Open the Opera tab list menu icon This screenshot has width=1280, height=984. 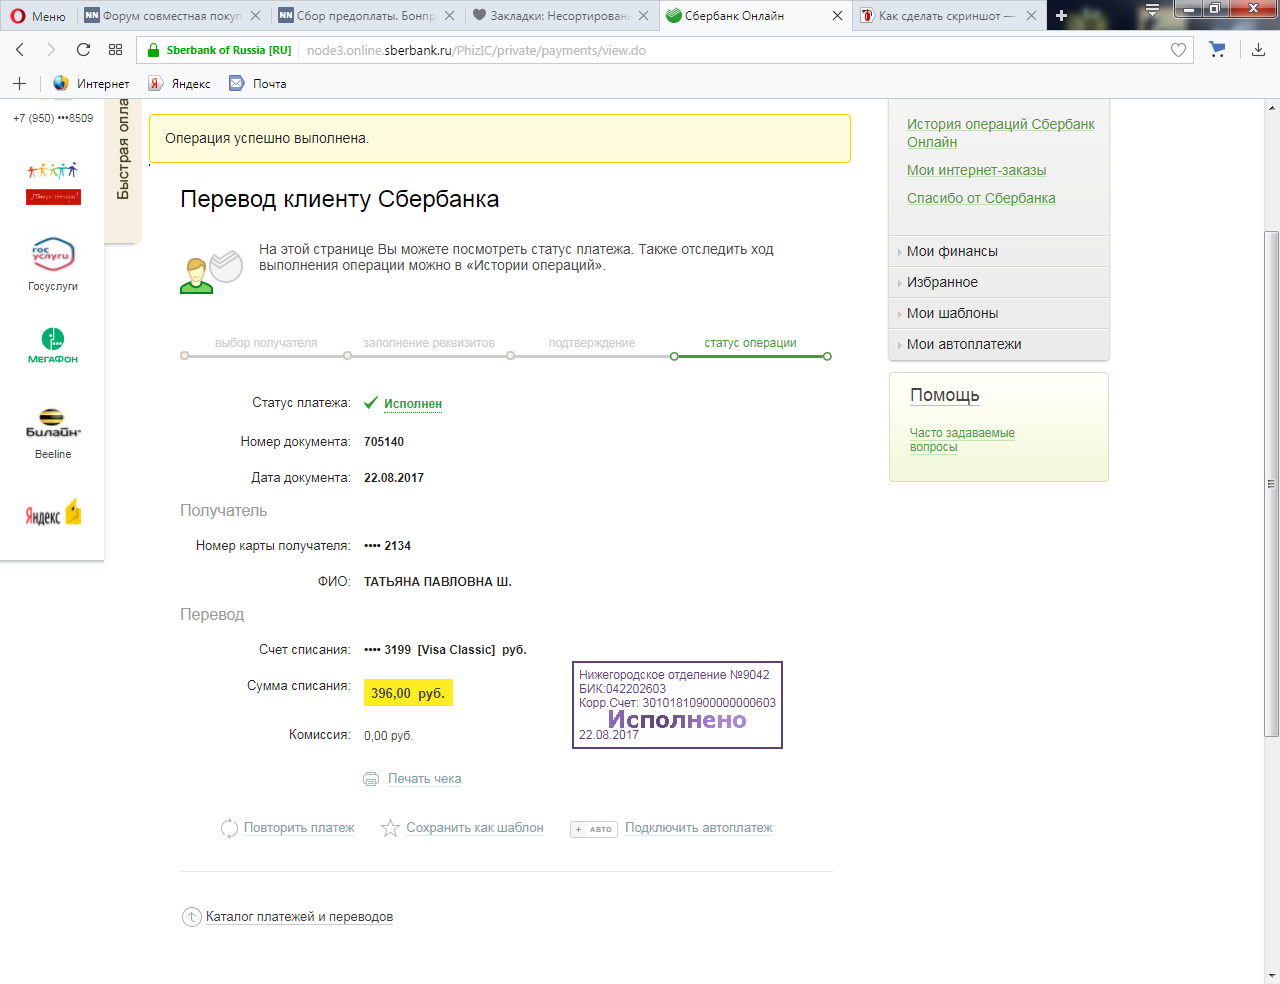pyautogui.click(x=1152, y=10)
